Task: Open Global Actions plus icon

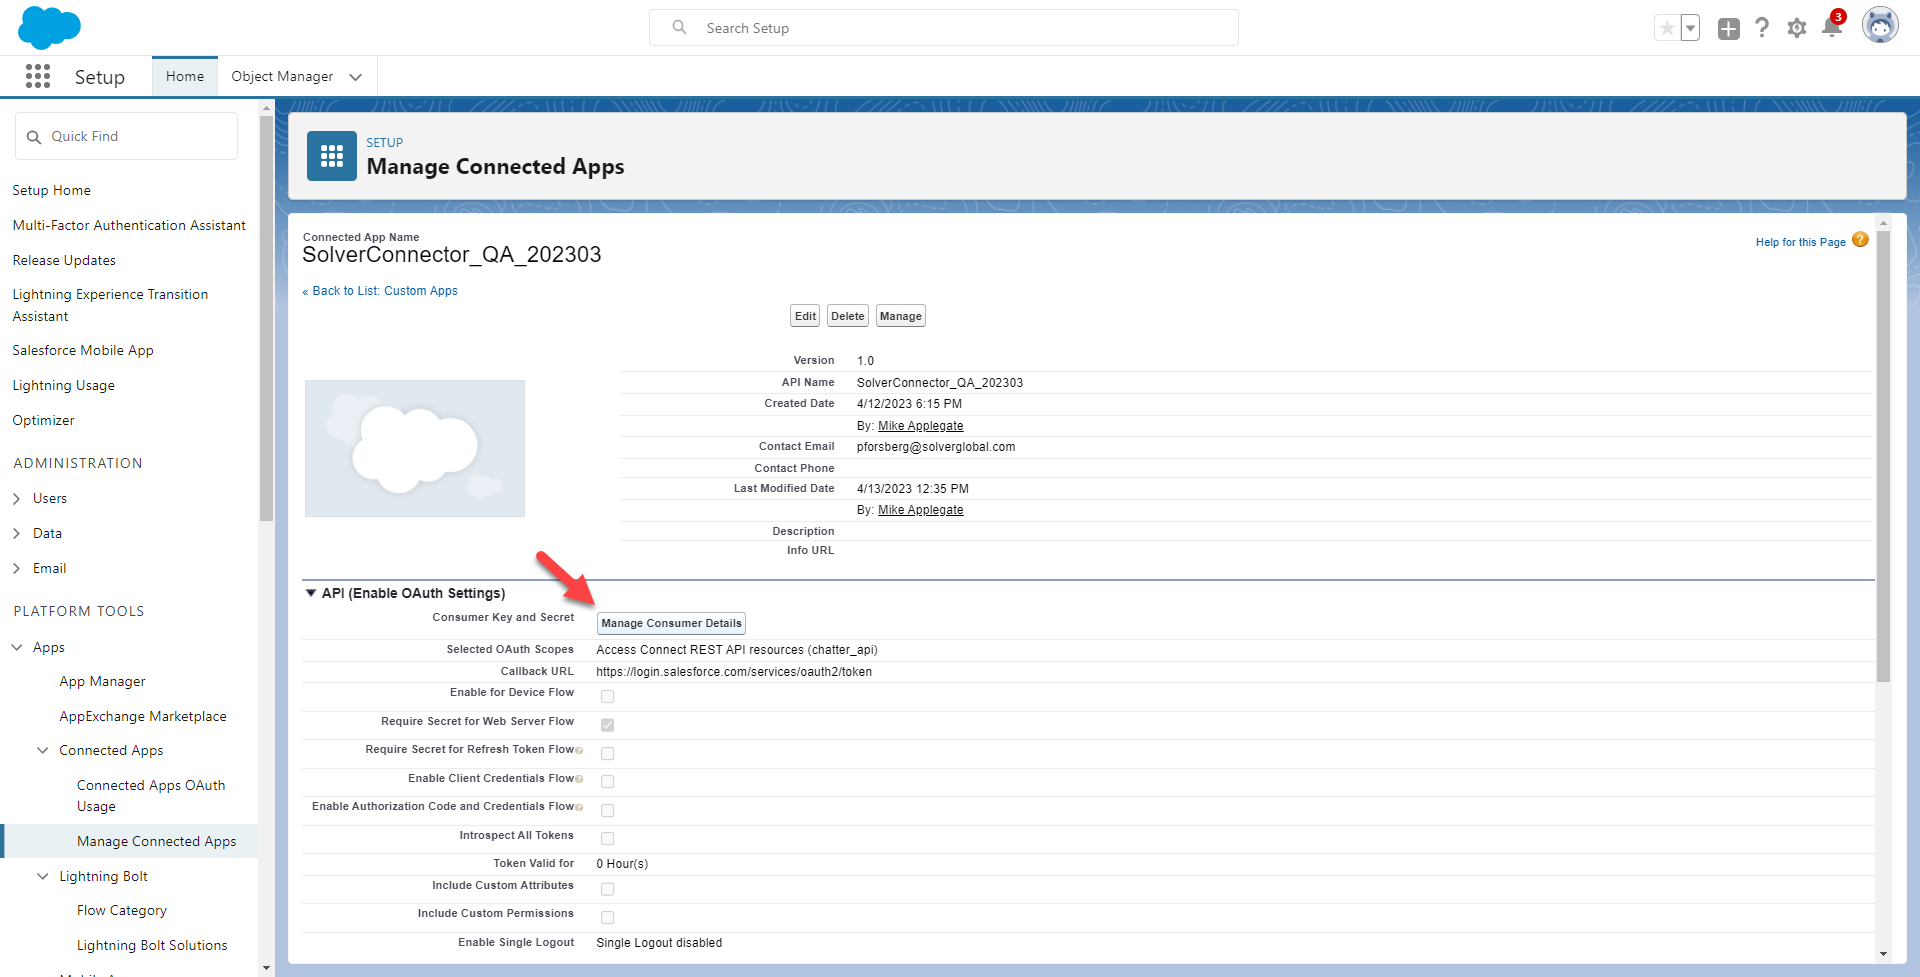Action: pyautogui.click(x=1728, y=28)
